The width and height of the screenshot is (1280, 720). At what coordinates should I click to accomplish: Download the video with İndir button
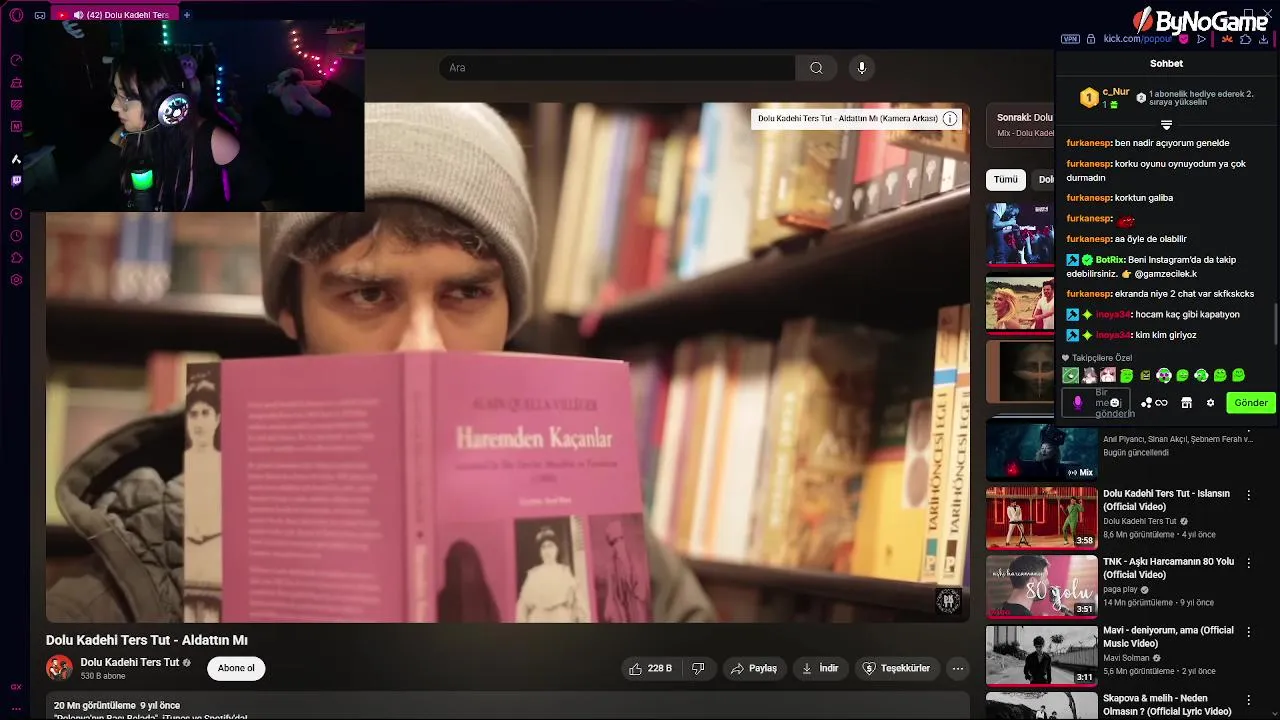819,668
